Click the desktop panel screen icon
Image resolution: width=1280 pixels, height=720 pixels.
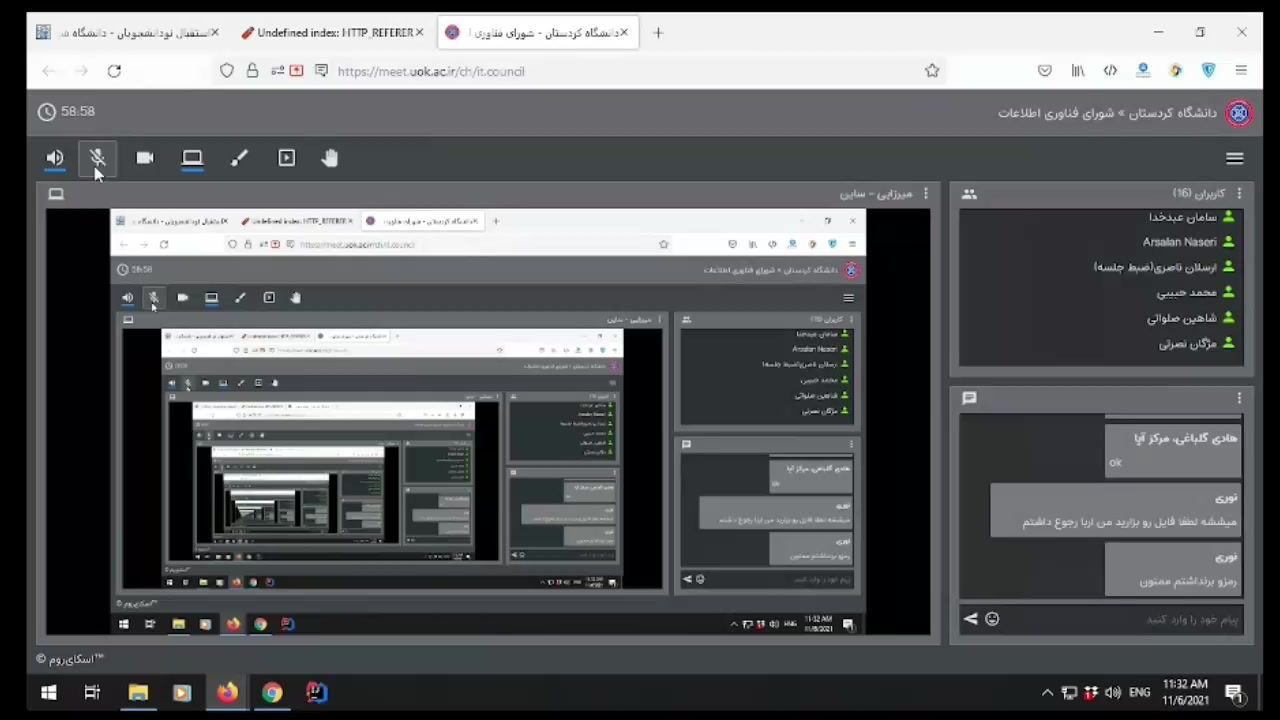click(x=56, y=194)
